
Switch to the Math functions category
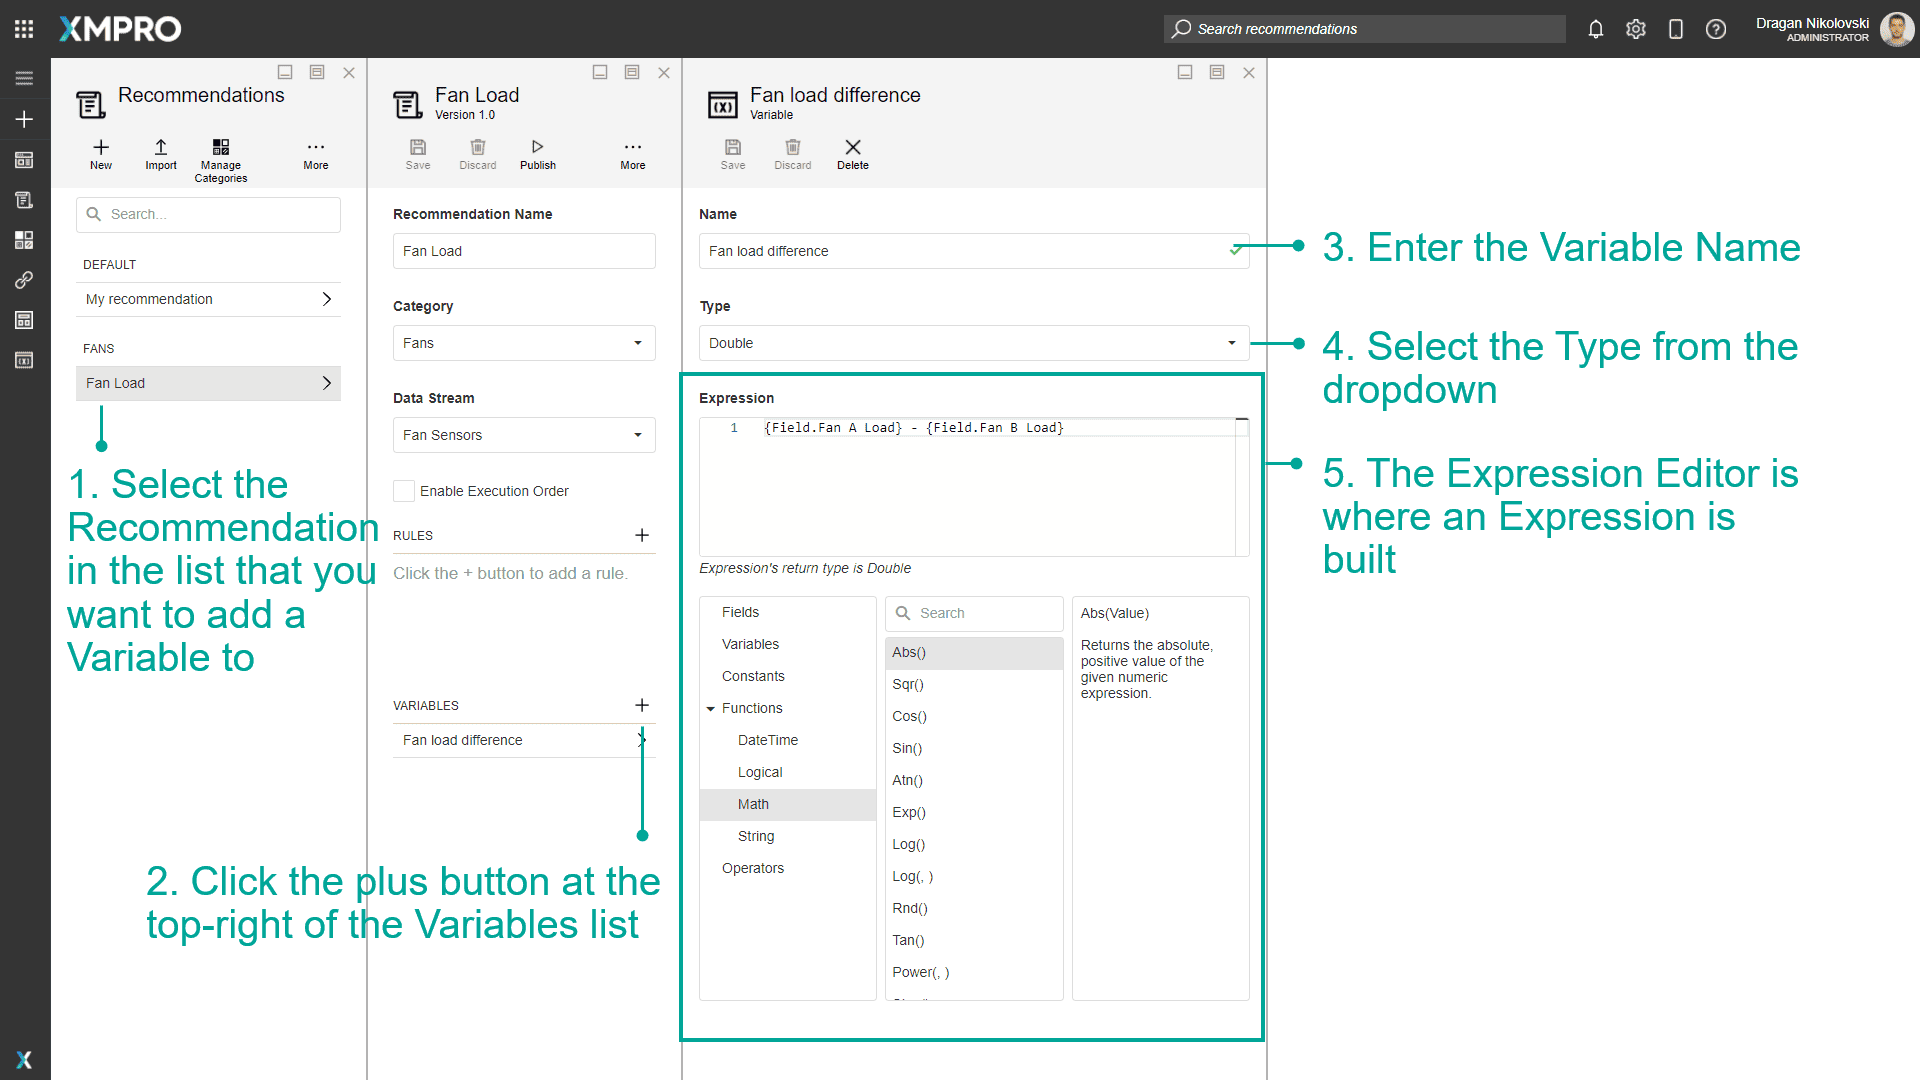pyautogui.click(x=752, y=804)
